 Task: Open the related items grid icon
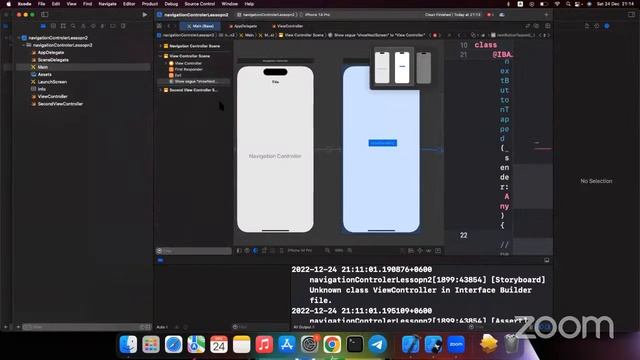pyautogui.click(x=159, y=26)
